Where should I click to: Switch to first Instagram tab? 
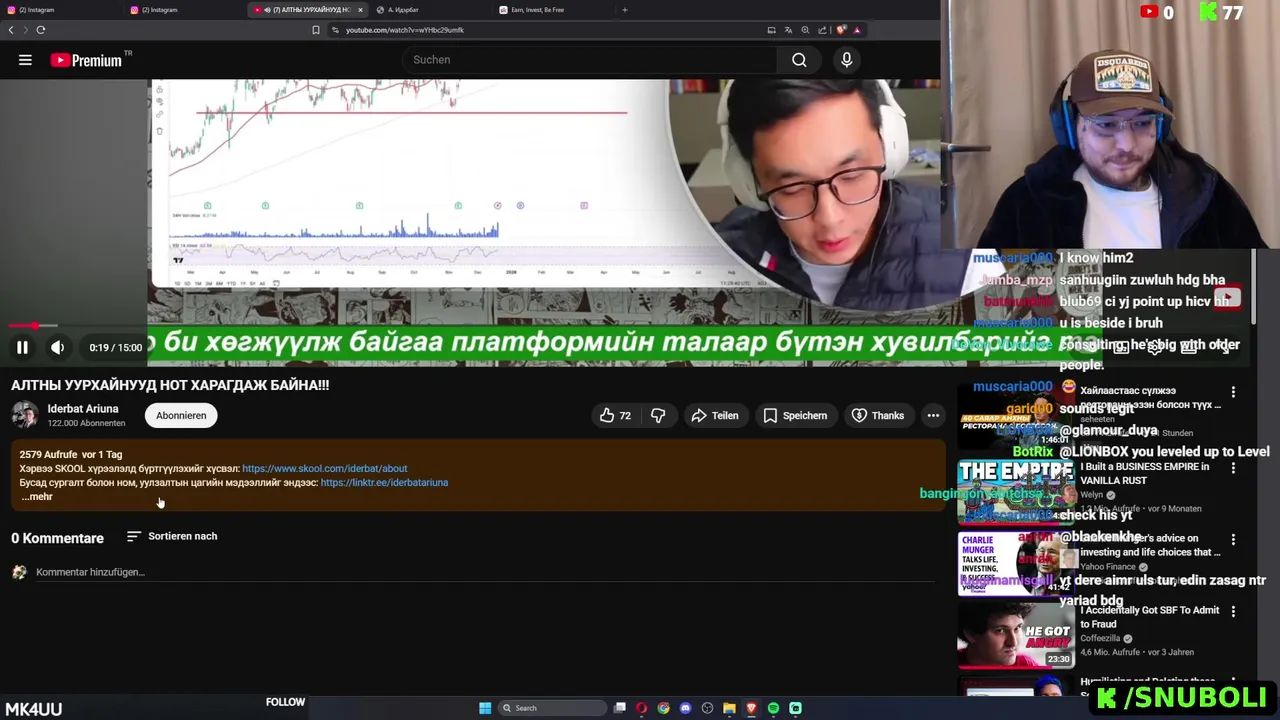tap(60, 10)
